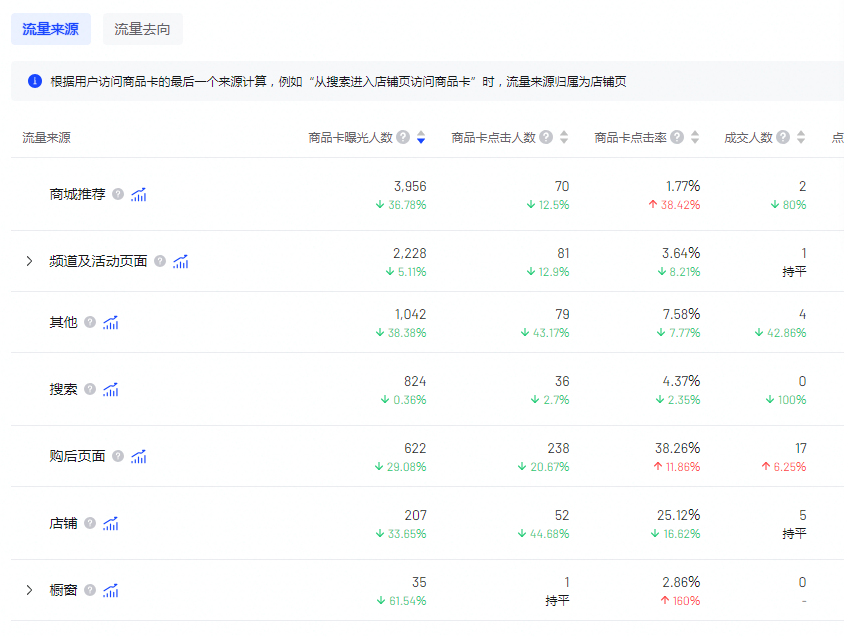Open the trend chart next to 搜索

[110, 389]
